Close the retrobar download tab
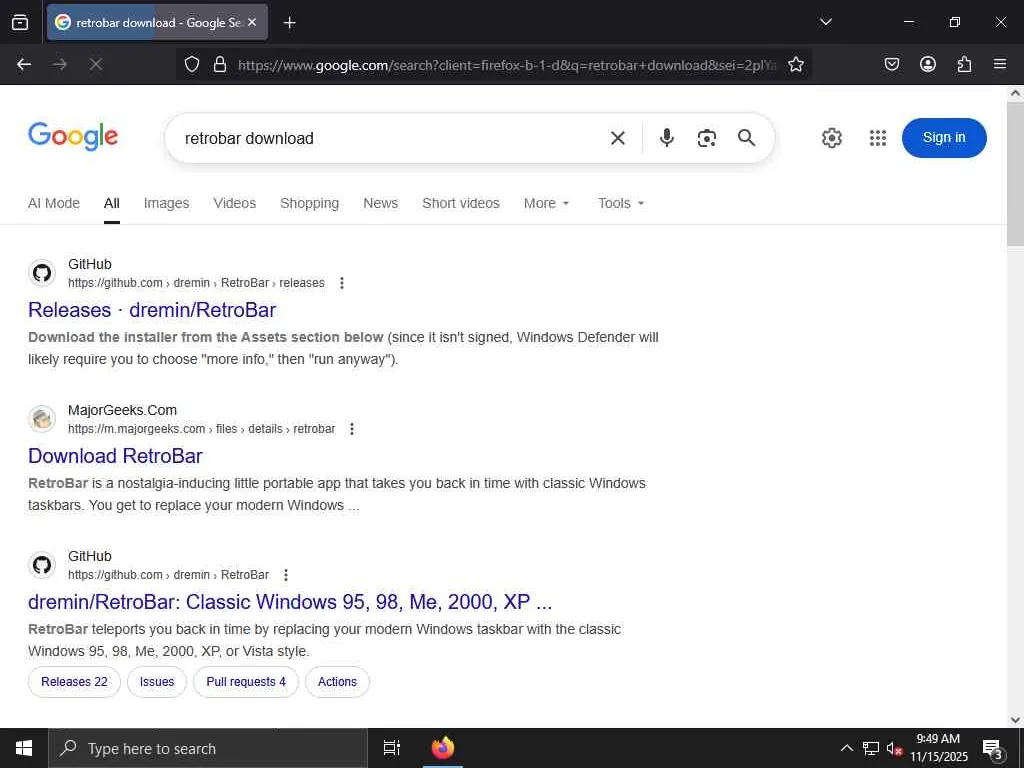 click(x=252, y=22)
